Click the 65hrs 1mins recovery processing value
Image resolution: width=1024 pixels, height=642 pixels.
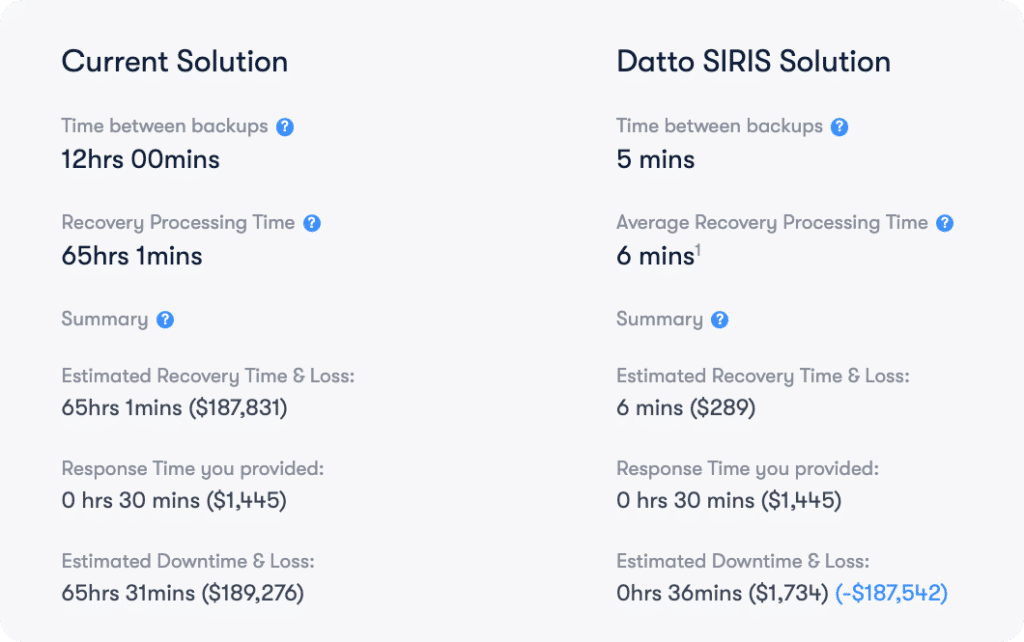pos(132,256)
